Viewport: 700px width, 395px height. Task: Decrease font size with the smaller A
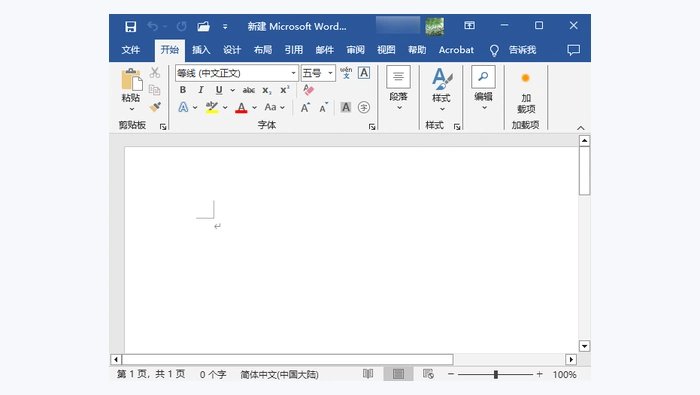point(324,108)
